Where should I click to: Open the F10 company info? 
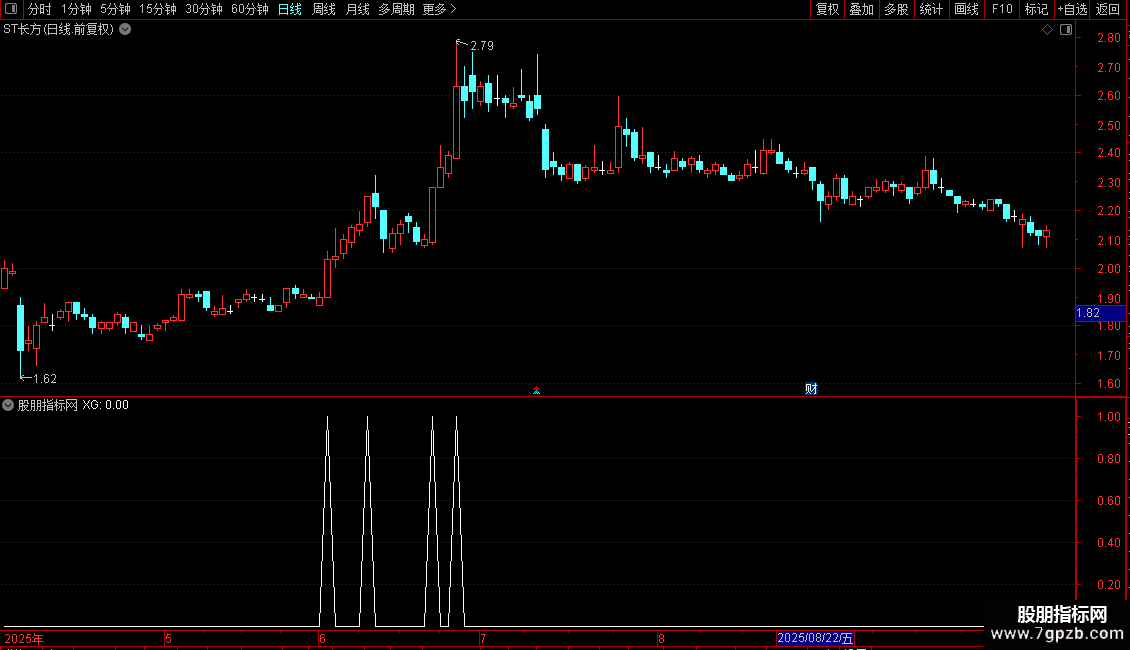(1002, 9)
